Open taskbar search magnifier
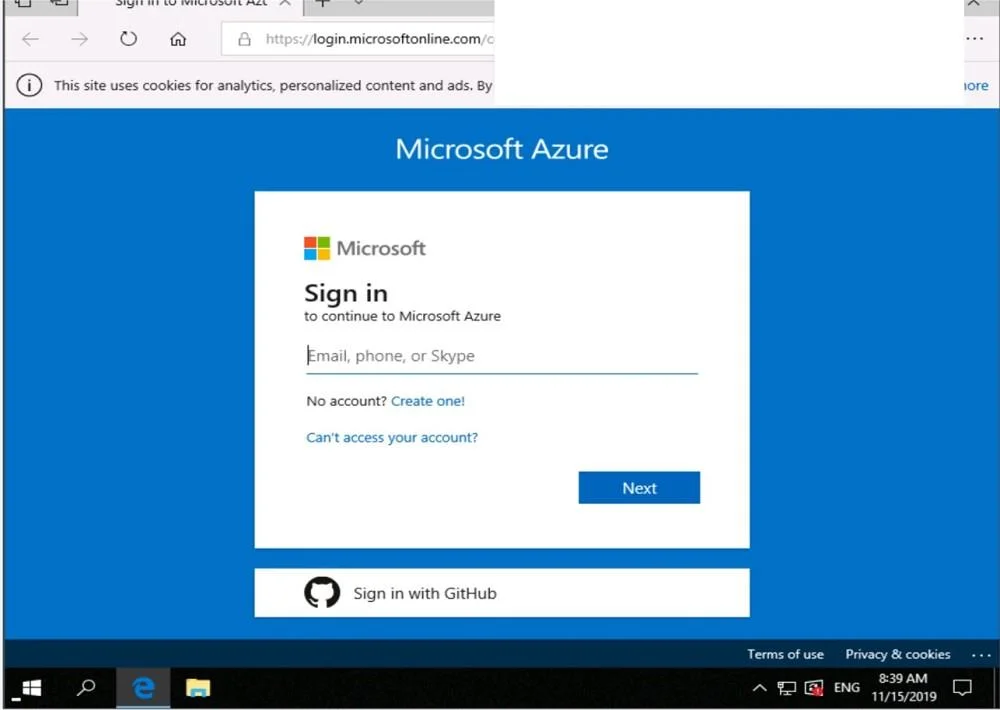 click(x=86, y=688)
